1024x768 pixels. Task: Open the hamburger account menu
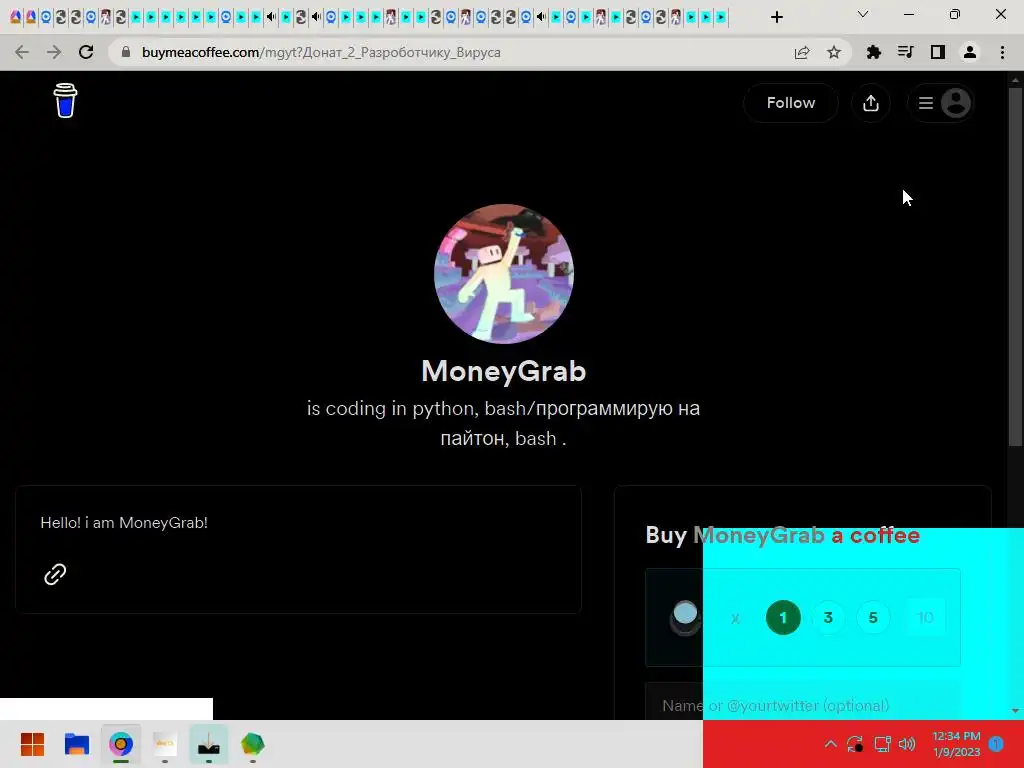[940, 103]
